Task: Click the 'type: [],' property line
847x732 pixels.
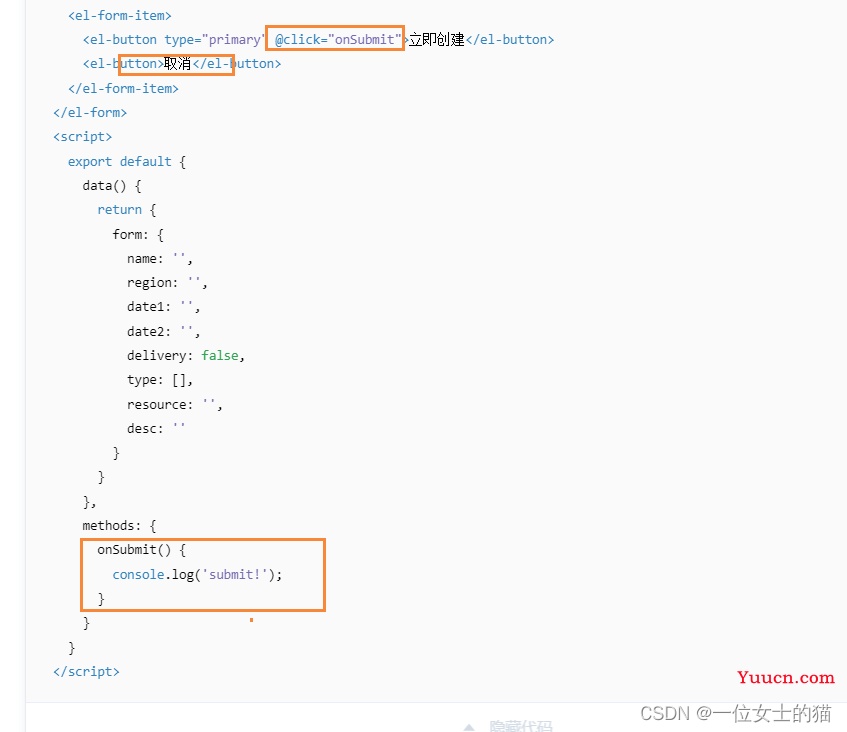Action: [x=160, y=380]
